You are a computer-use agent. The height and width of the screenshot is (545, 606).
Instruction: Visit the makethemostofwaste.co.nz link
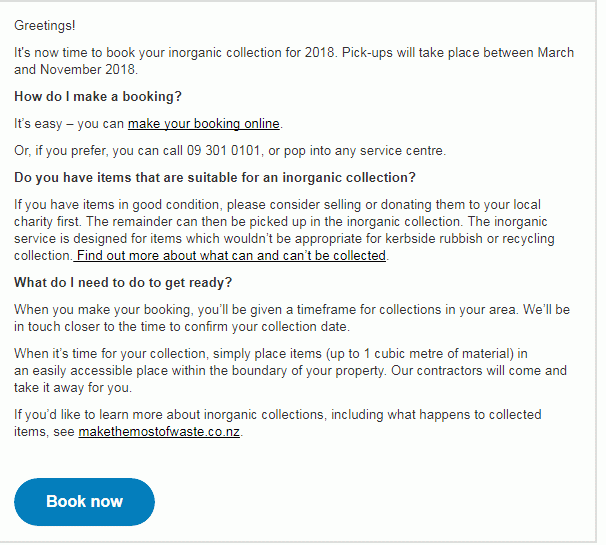pos(160,433)
